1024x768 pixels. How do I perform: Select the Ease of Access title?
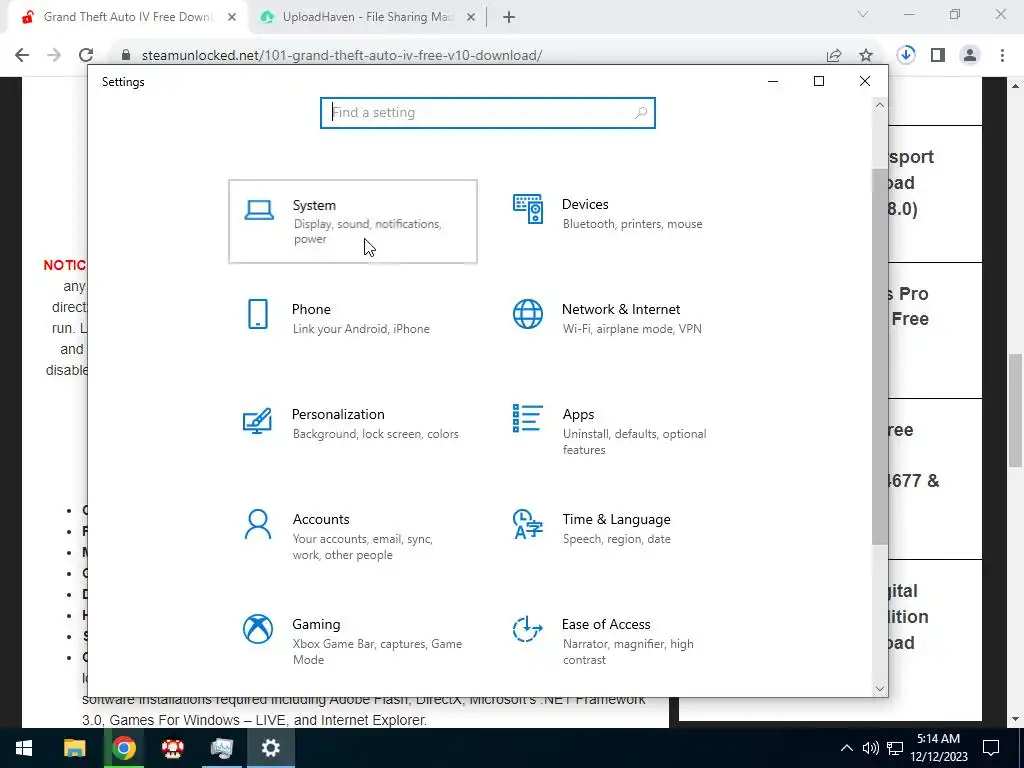(x=606, y=624)
